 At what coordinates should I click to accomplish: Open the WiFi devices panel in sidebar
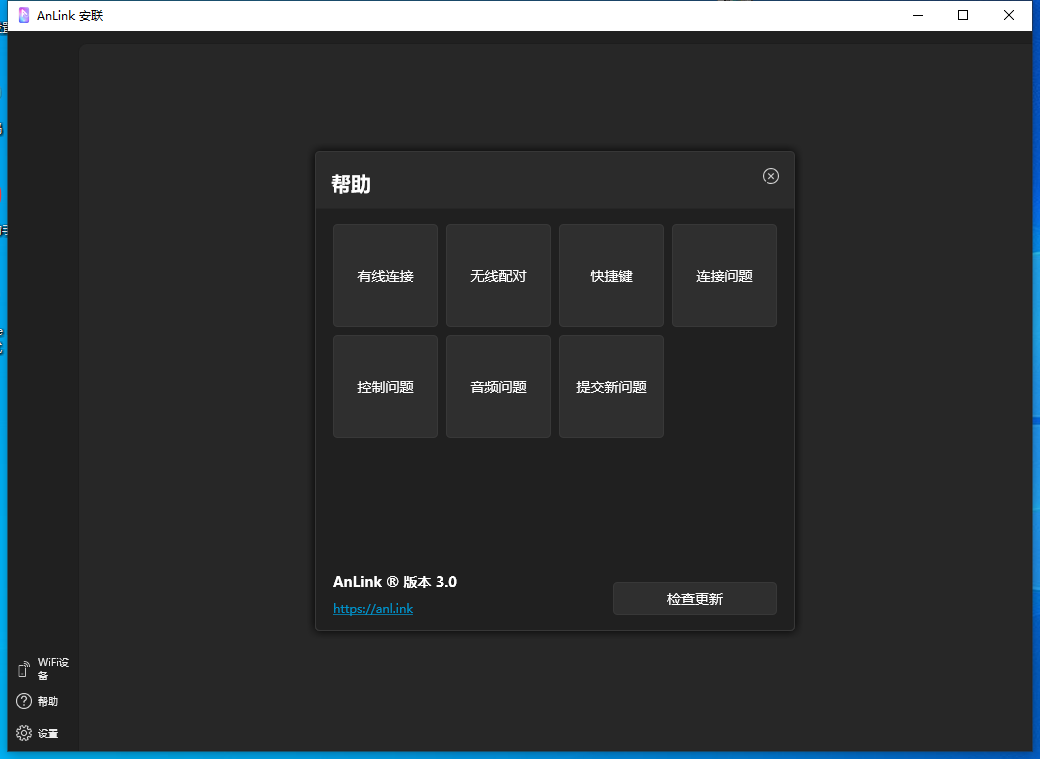coord(44,668)
